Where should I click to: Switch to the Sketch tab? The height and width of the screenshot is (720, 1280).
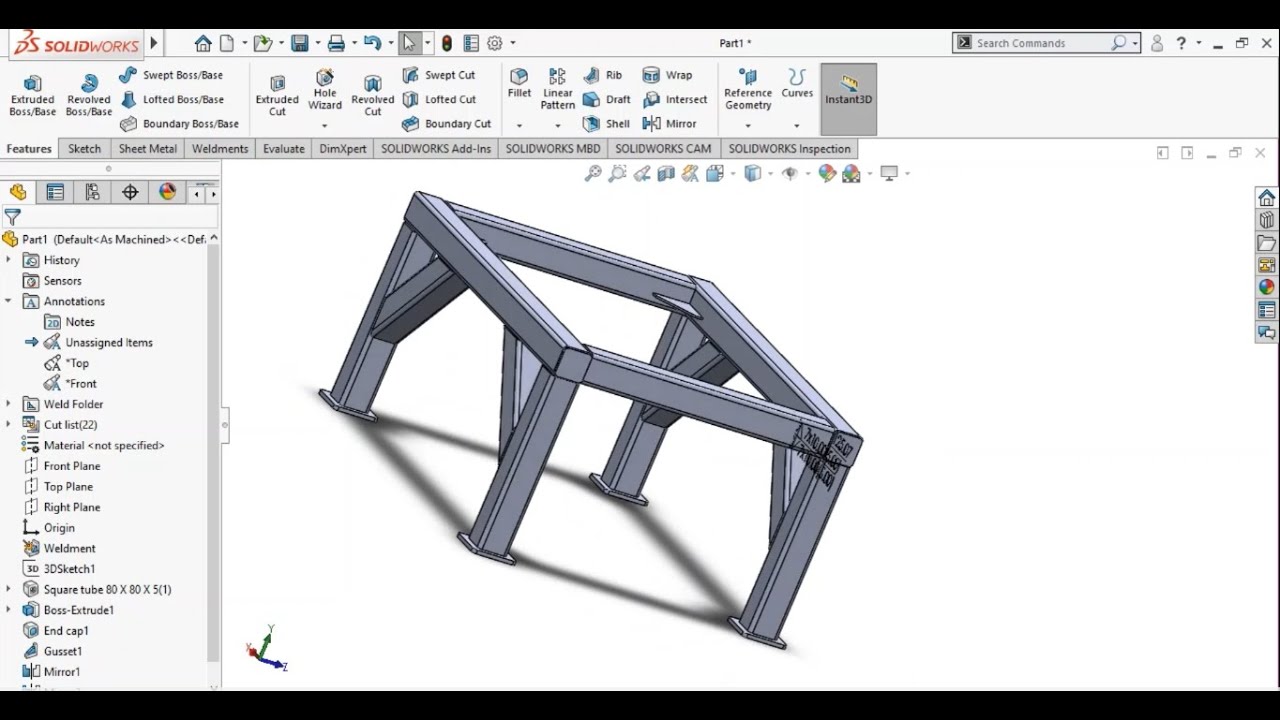[84, 149]
